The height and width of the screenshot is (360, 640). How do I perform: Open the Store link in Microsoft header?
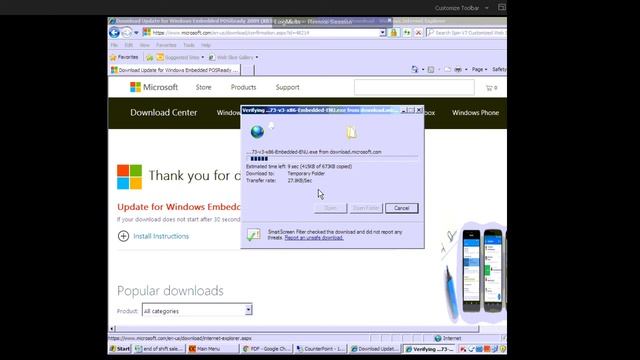pos(203,87)
